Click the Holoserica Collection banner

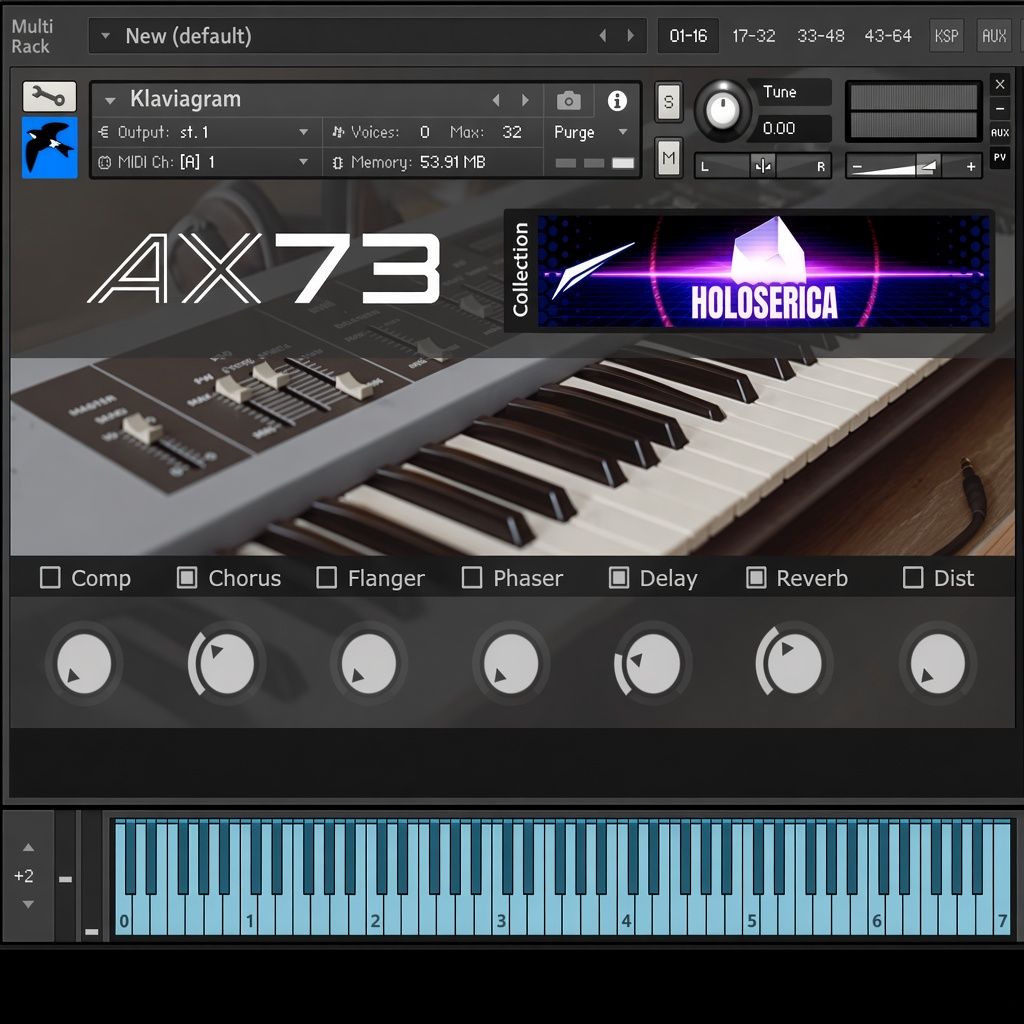pyautogui.click(x=749, y=270)
